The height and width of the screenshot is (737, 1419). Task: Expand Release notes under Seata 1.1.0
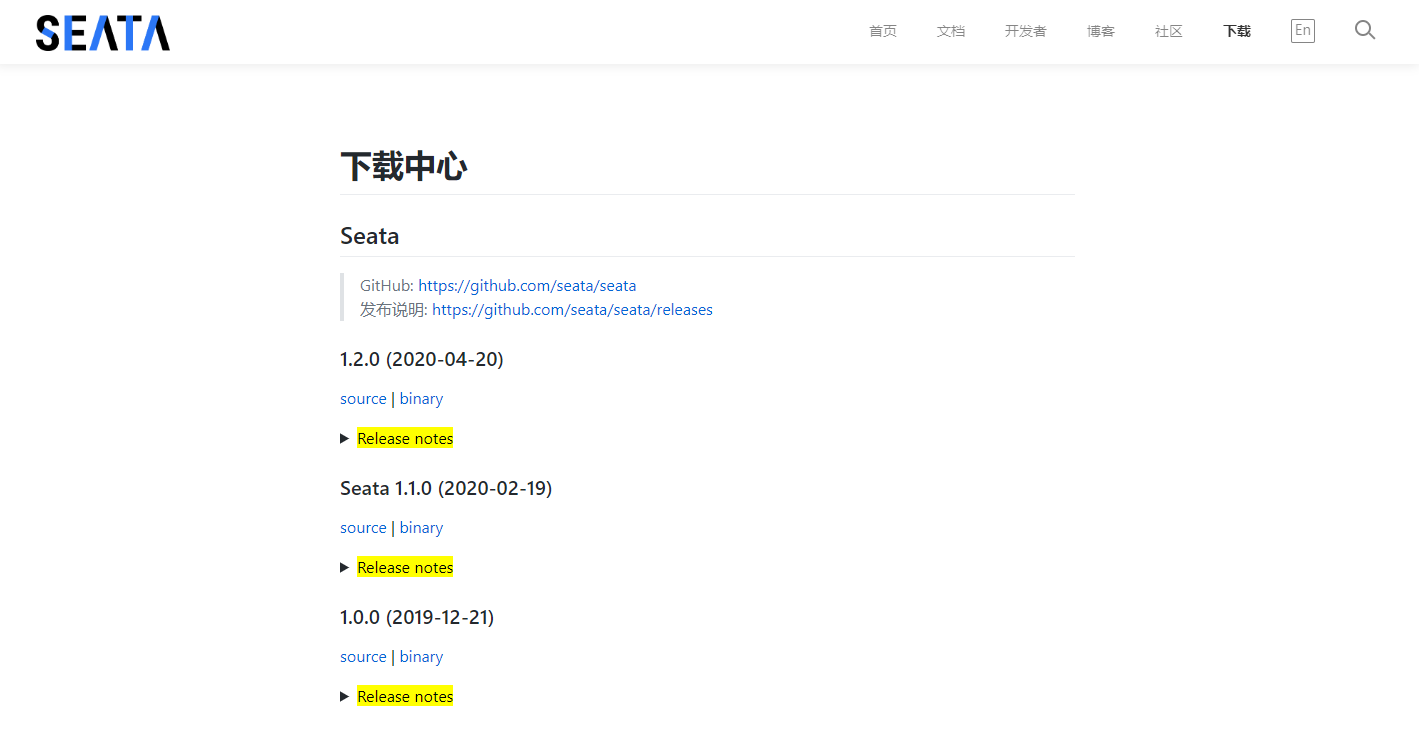[x=404, y=567]
